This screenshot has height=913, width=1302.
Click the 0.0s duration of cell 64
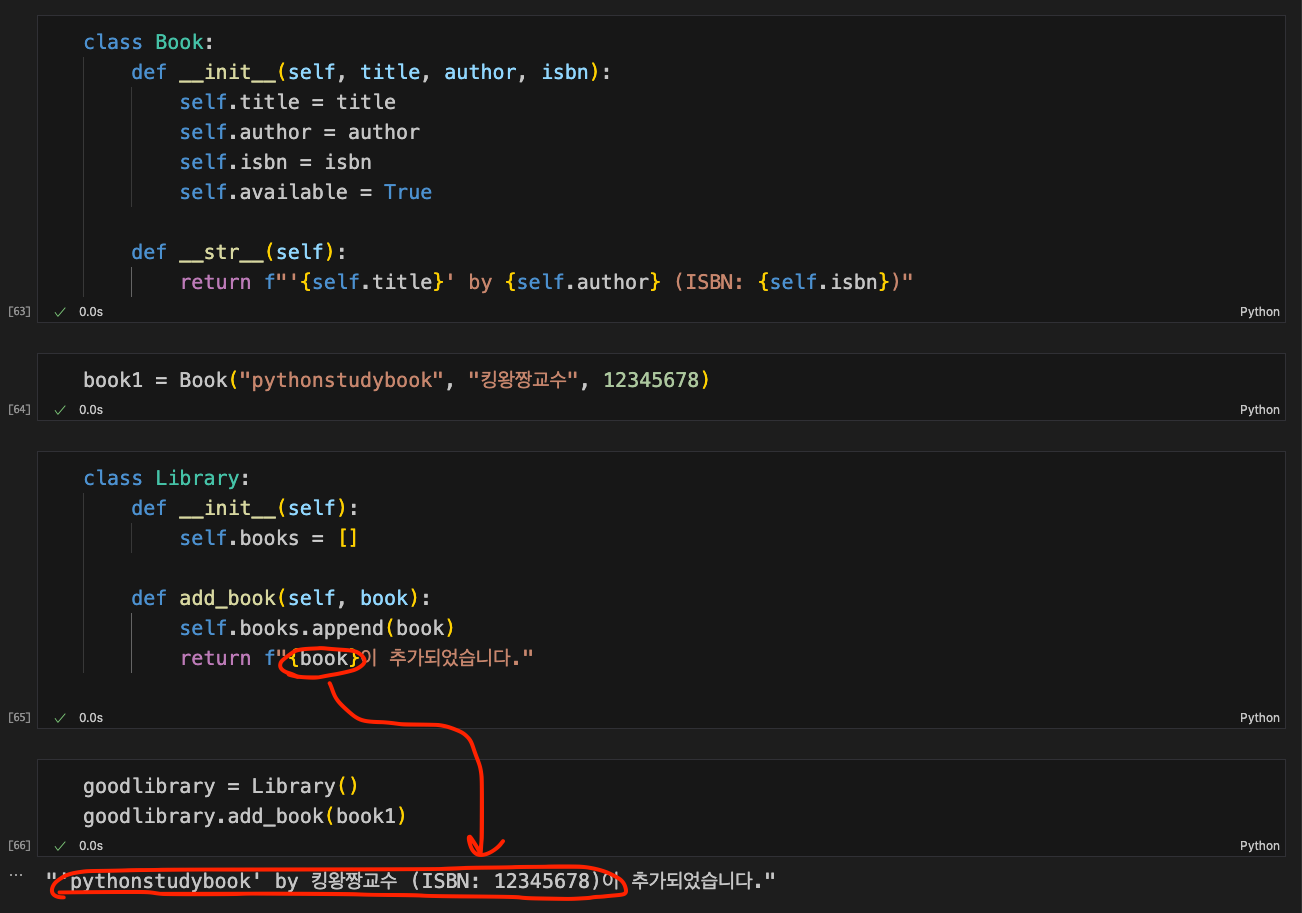tap(91, 410)
